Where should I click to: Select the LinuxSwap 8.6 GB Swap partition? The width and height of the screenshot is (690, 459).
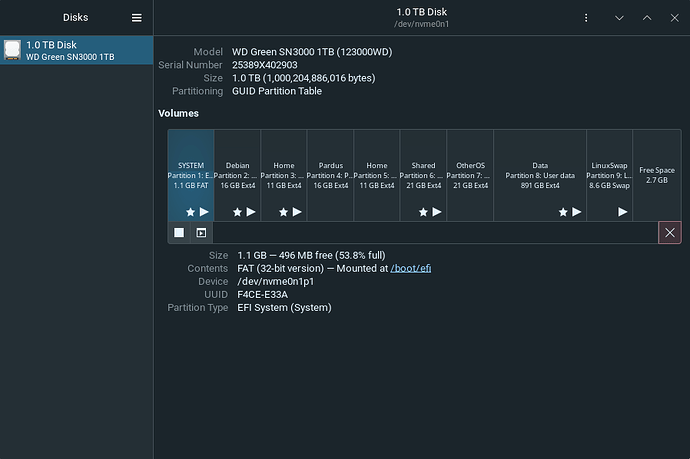coord(609,175)
